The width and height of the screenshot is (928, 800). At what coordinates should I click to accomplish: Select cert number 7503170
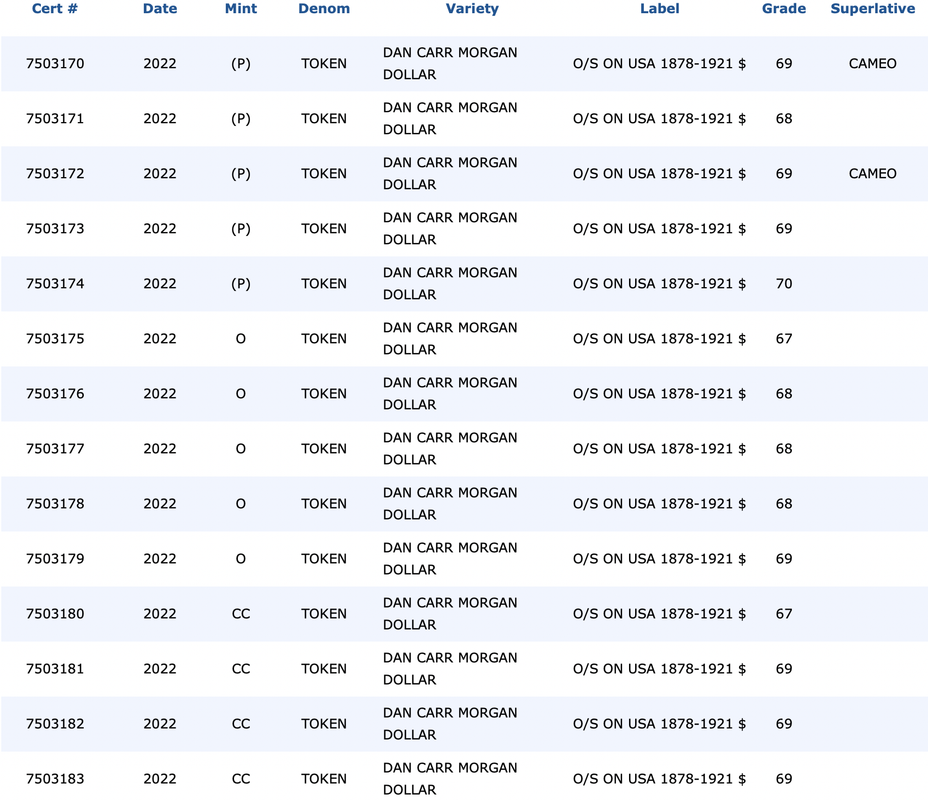coord(55,63)
